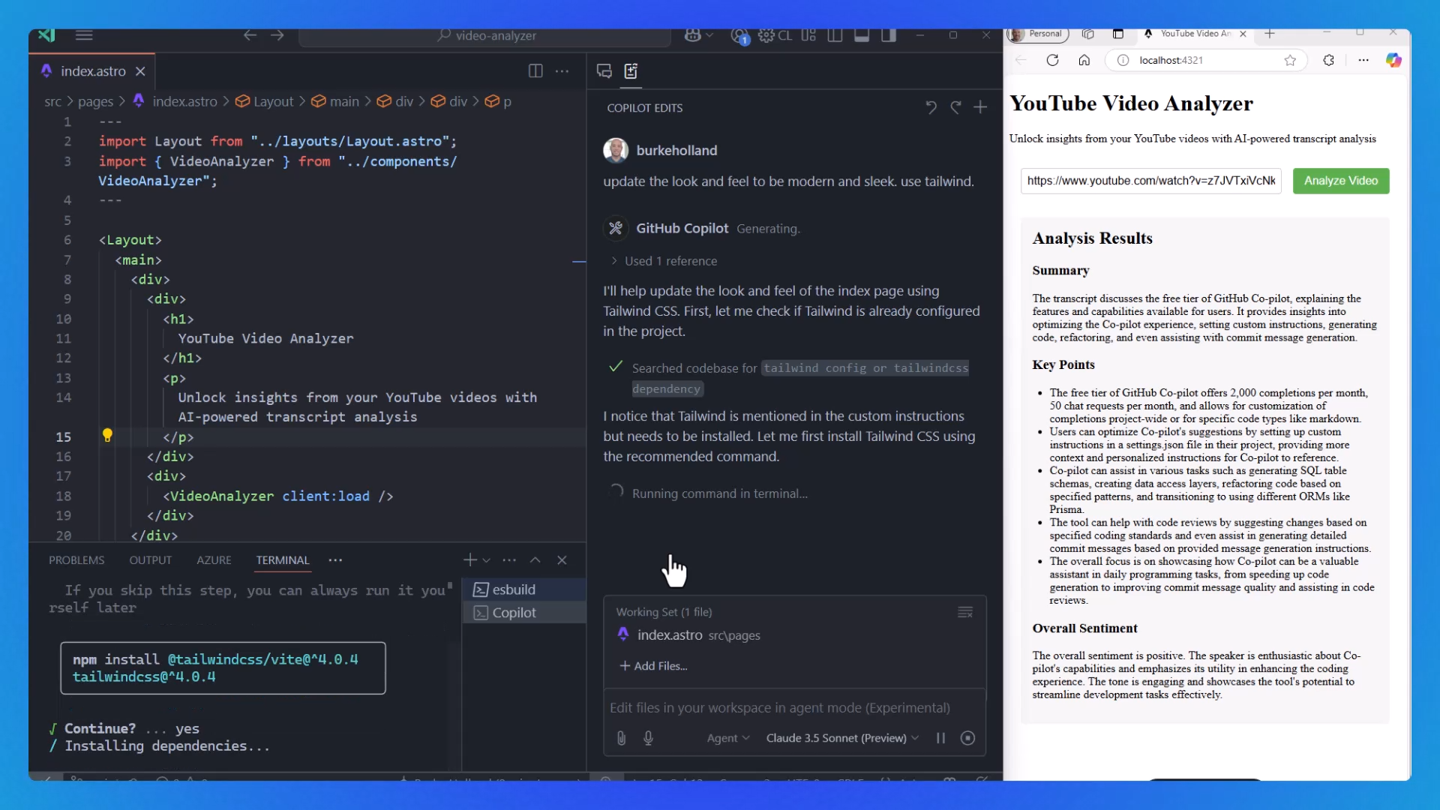
Task: Open the Copilot icon in title bar
Action: (x=692, y=35)
